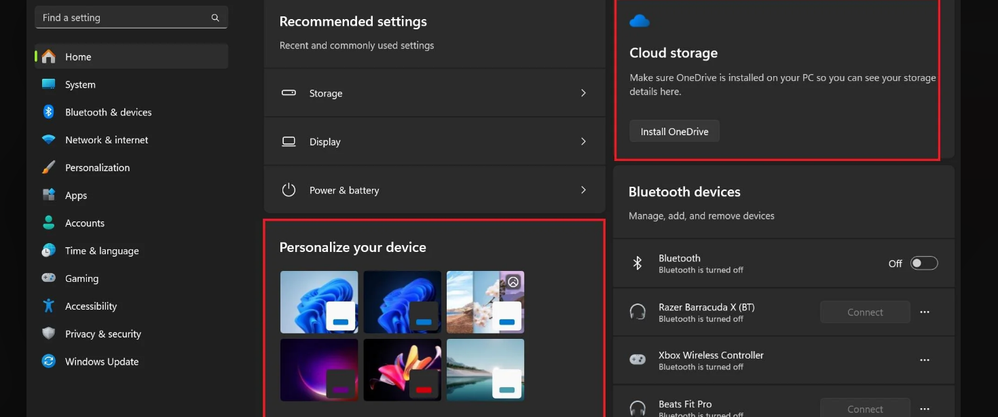Click the Install OneDrive button

[674, 131]
